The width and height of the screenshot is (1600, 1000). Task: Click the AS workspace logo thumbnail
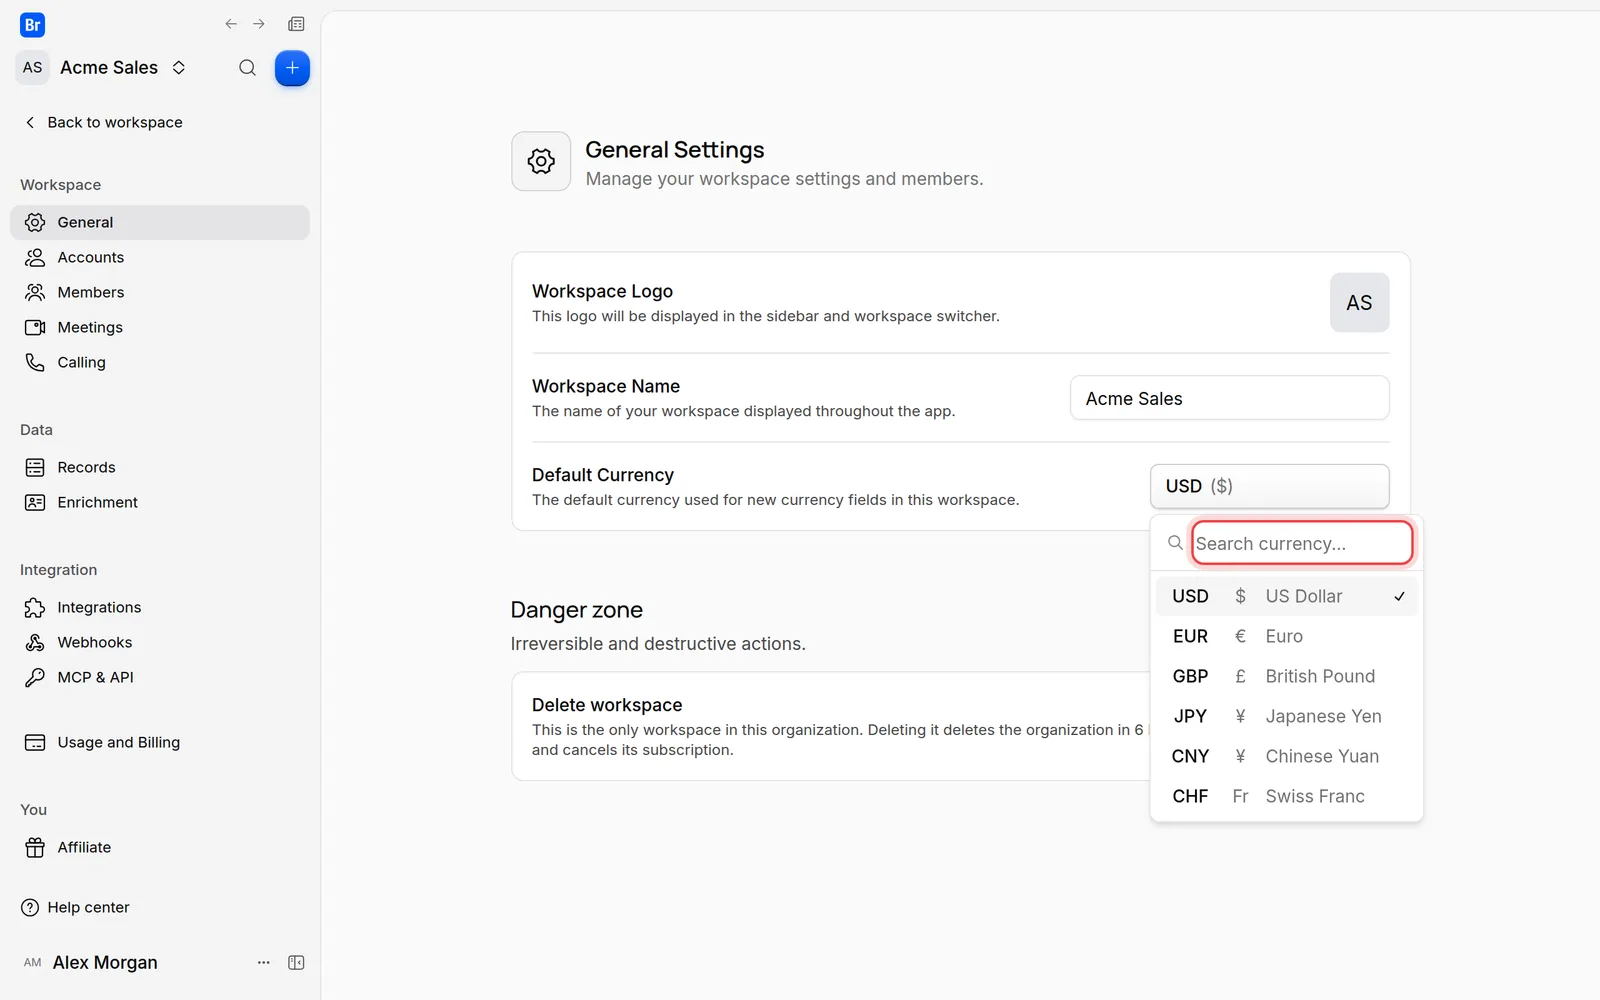(x=1359, y=302)
